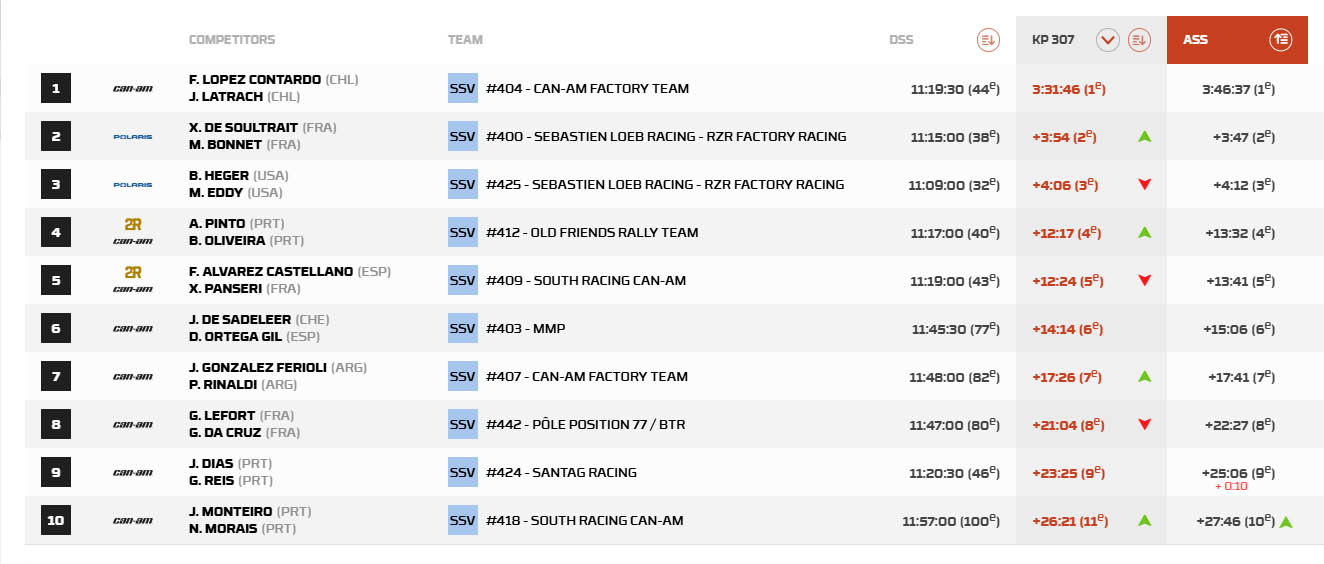Click position number 6 badge
This screenshot has width=1324, height=564.
55,328
